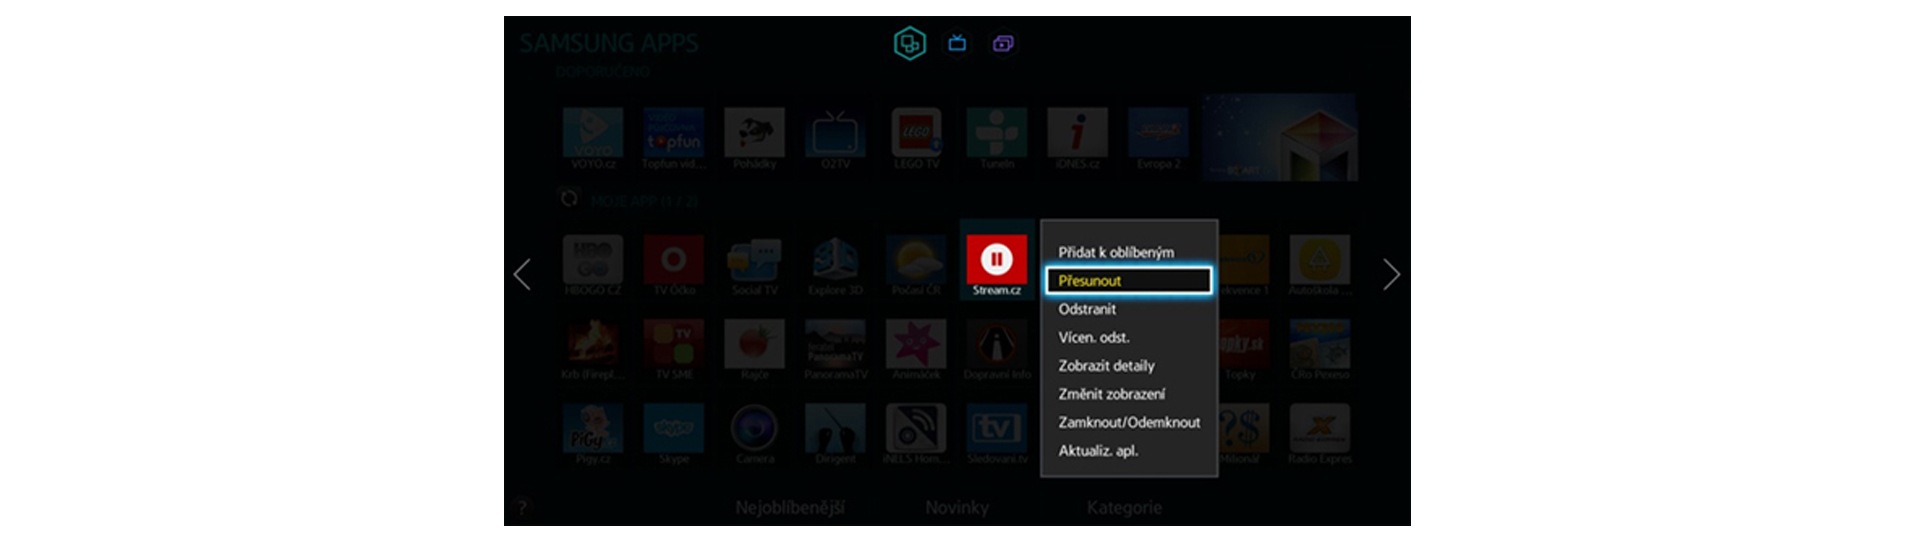Open the help question mark icon
Viewport: 1920px width, 543px height.
tap(522, 507)
